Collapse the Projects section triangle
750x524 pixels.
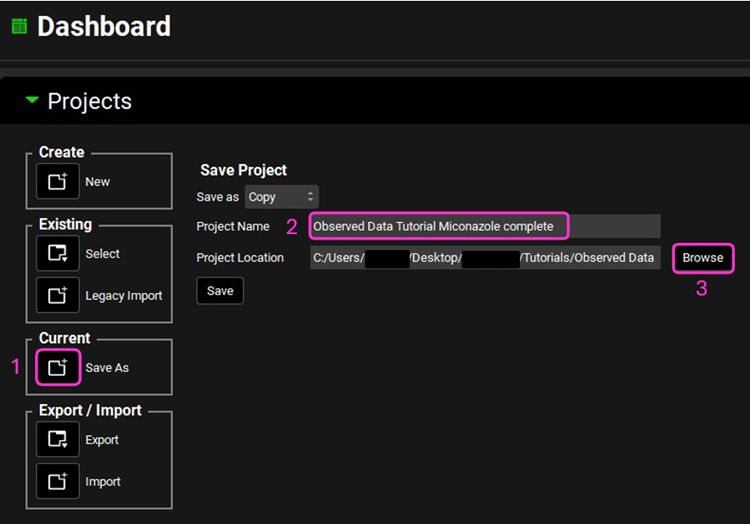32,101
